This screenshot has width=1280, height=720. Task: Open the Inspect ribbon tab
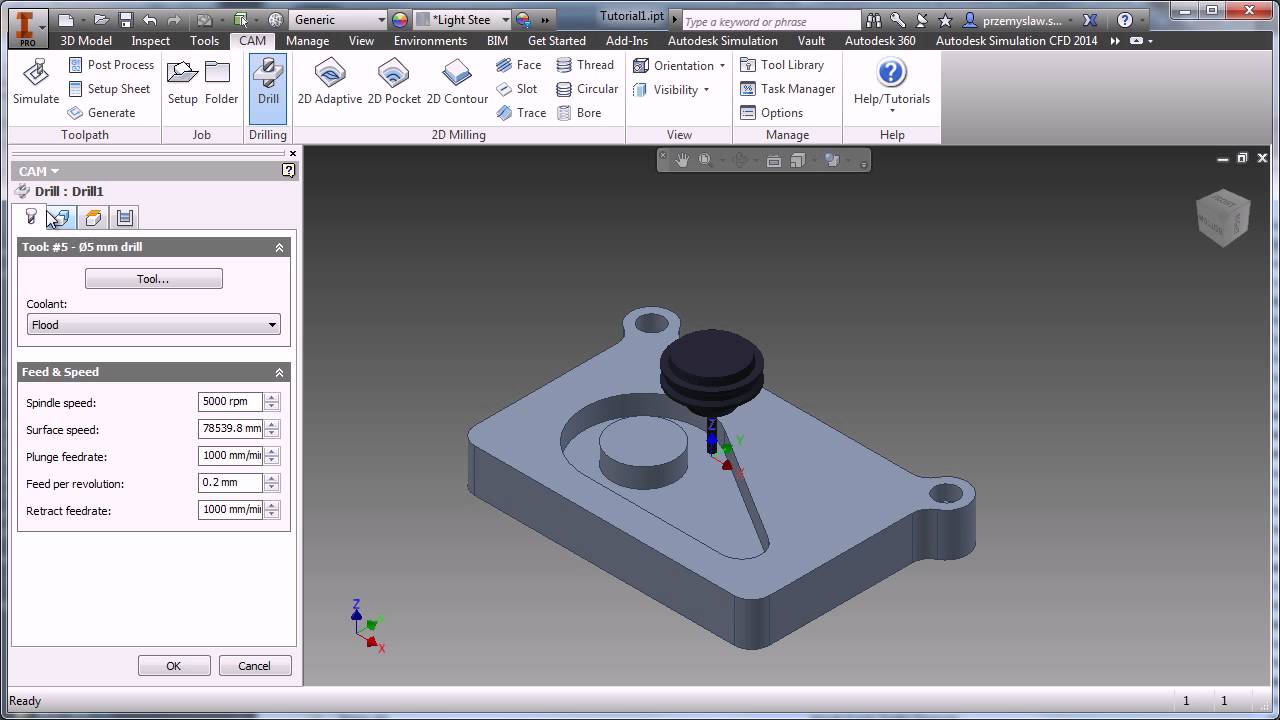coord(150,40)
